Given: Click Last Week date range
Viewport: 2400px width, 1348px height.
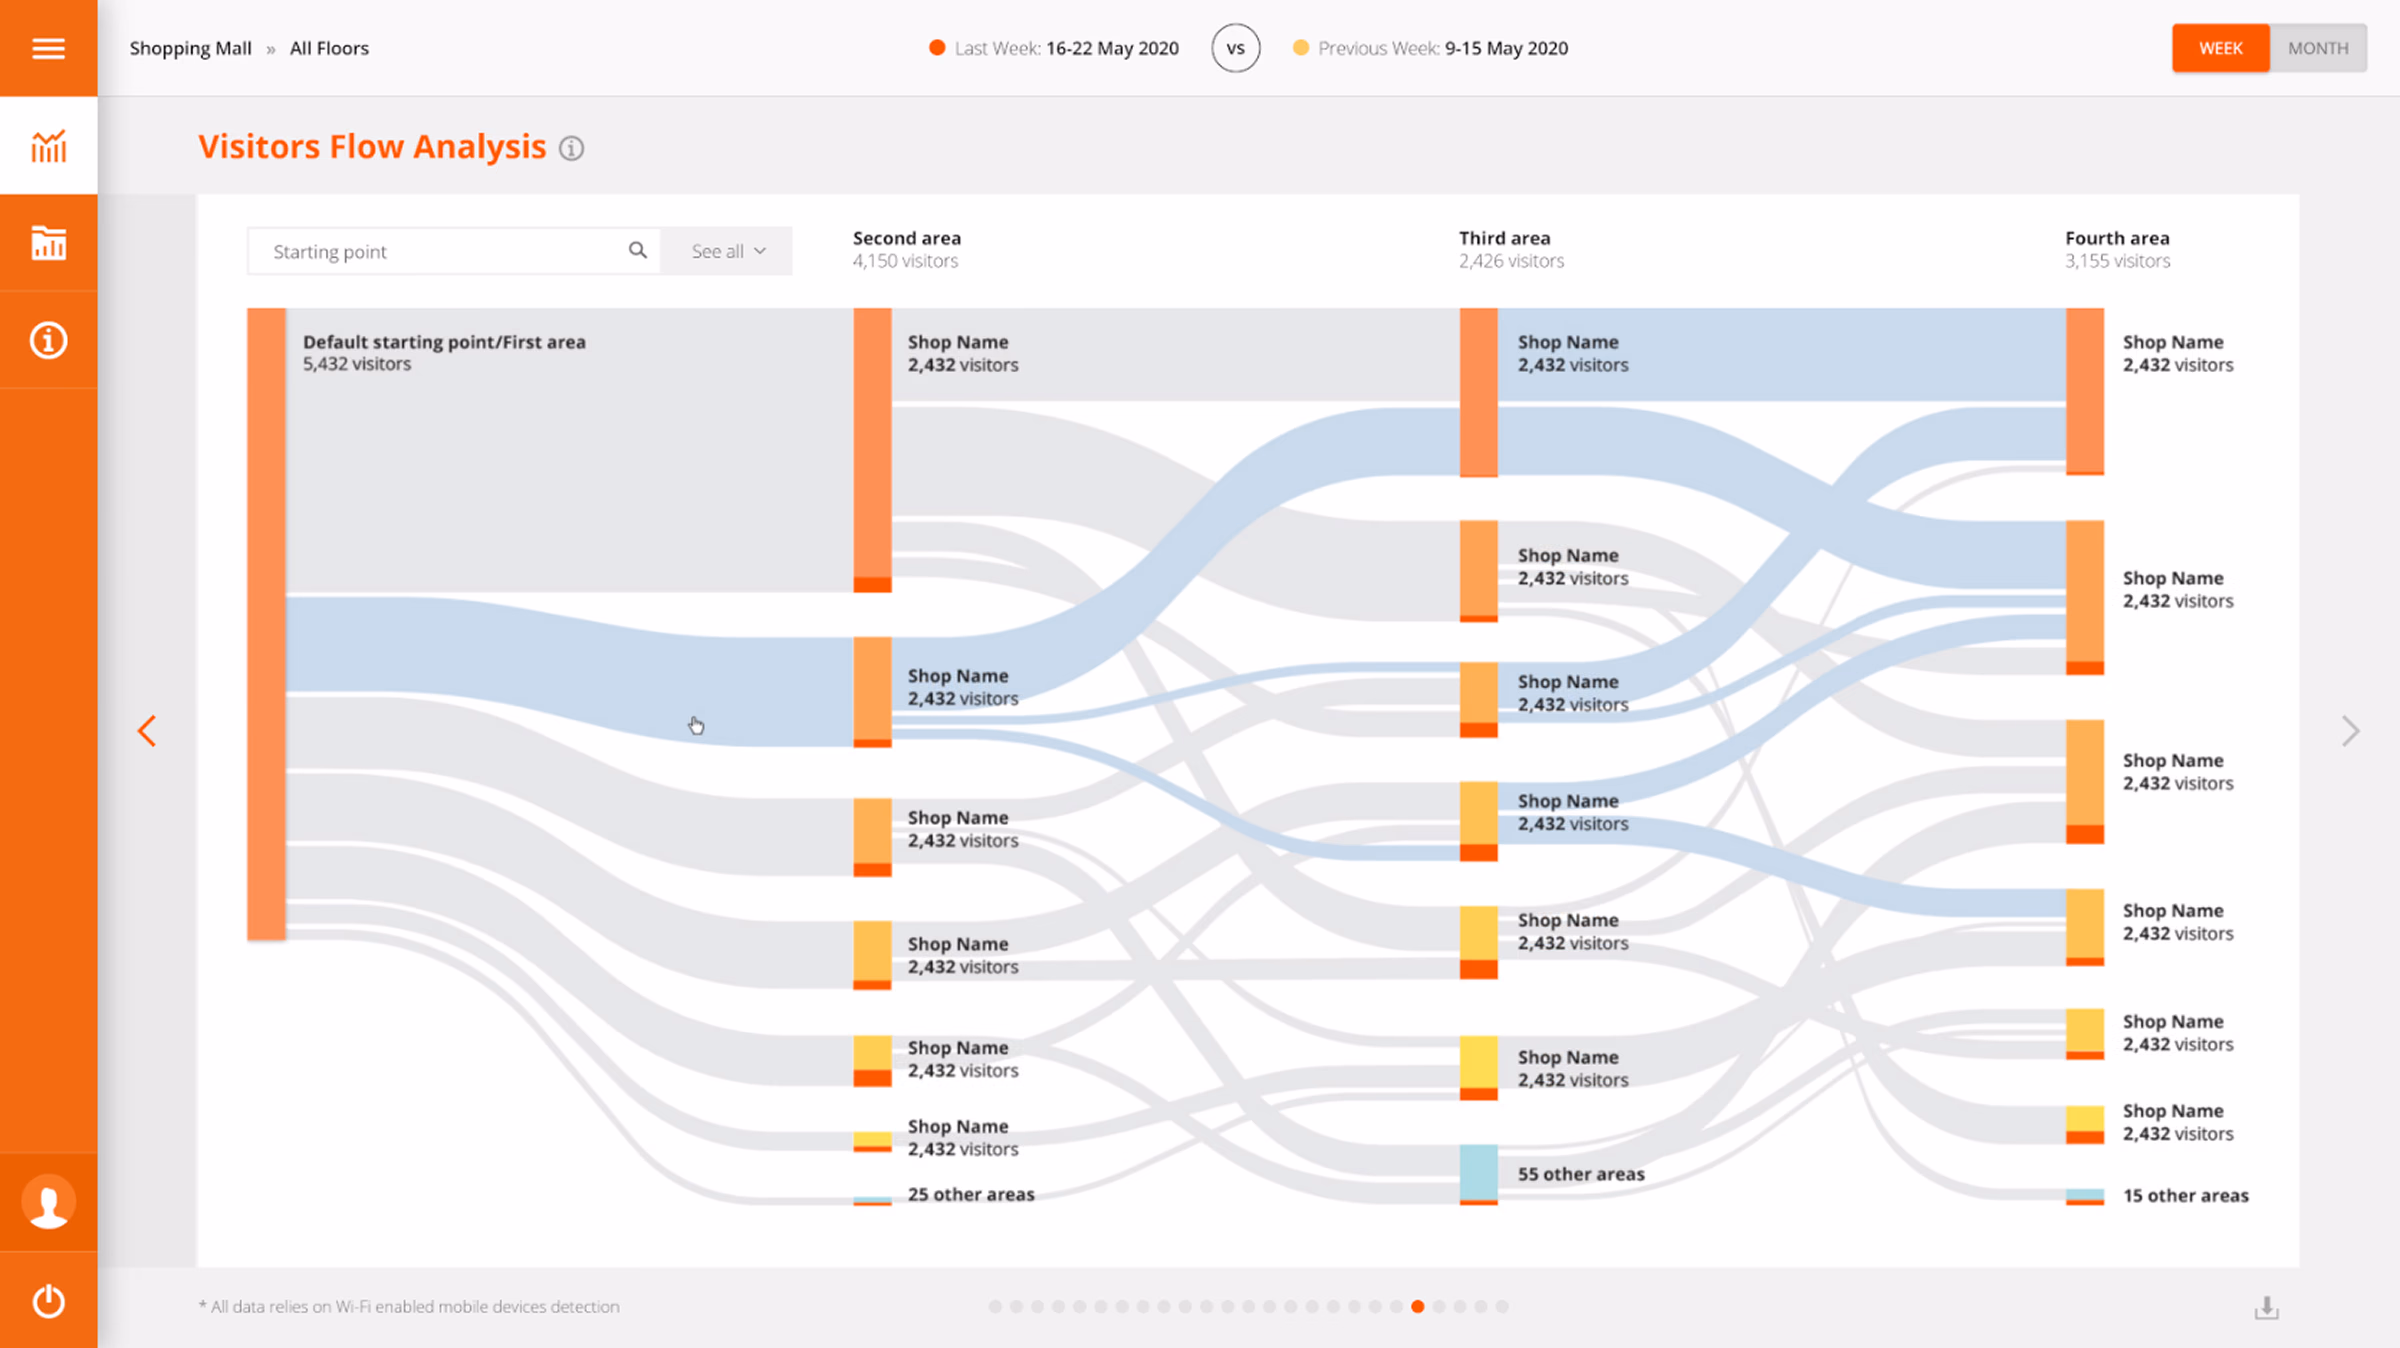Looking at the screenshot, I should pos(1054,48).
